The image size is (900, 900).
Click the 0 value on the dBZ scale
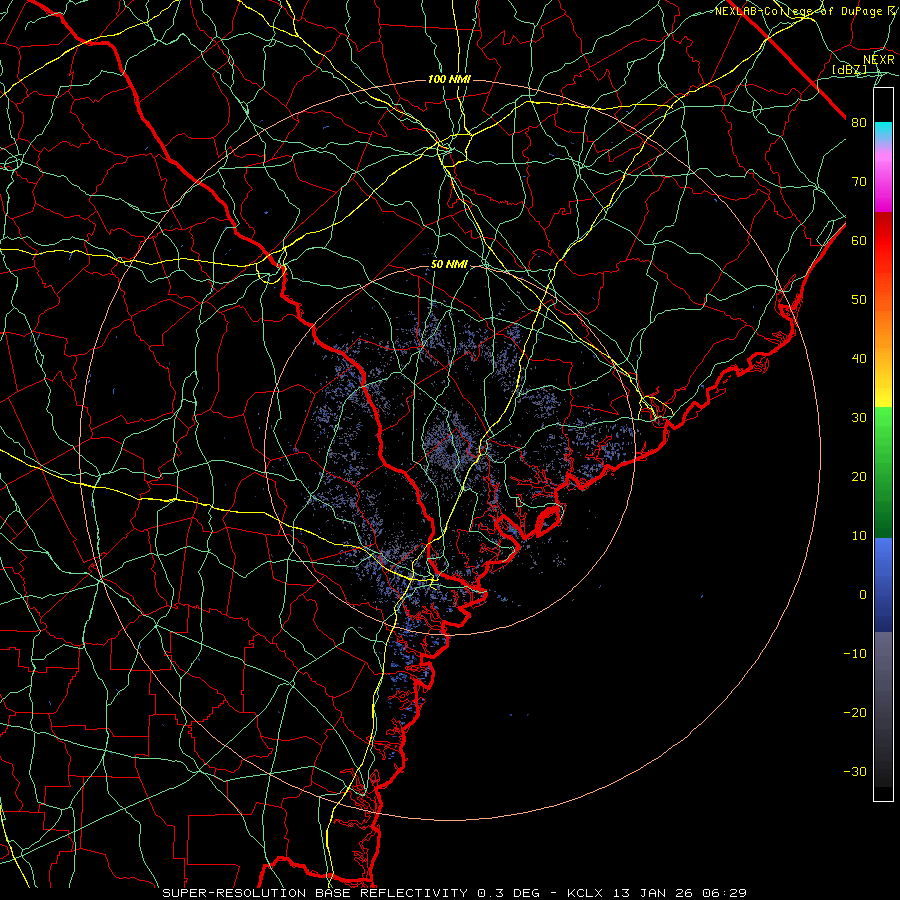[863, 595]
